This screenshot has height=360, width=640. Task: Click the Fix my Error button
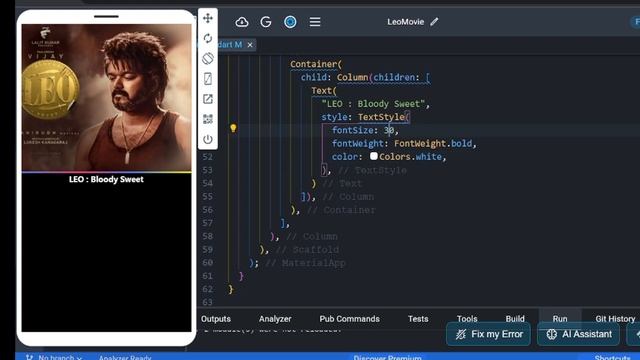click(x=489, y=334)
